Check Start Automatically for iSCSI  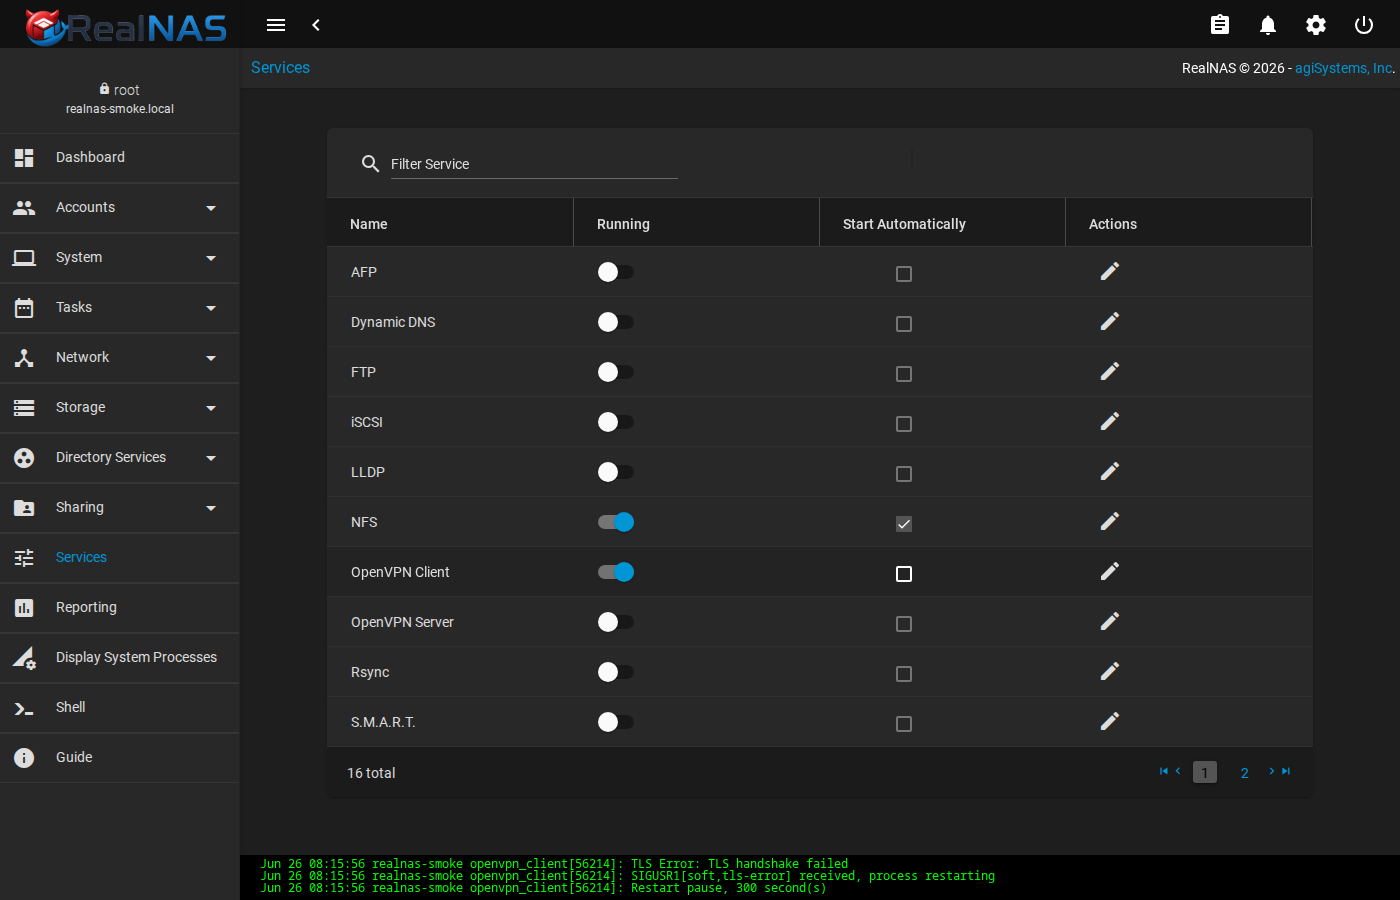pyautogui.click(x=904, y=424)
